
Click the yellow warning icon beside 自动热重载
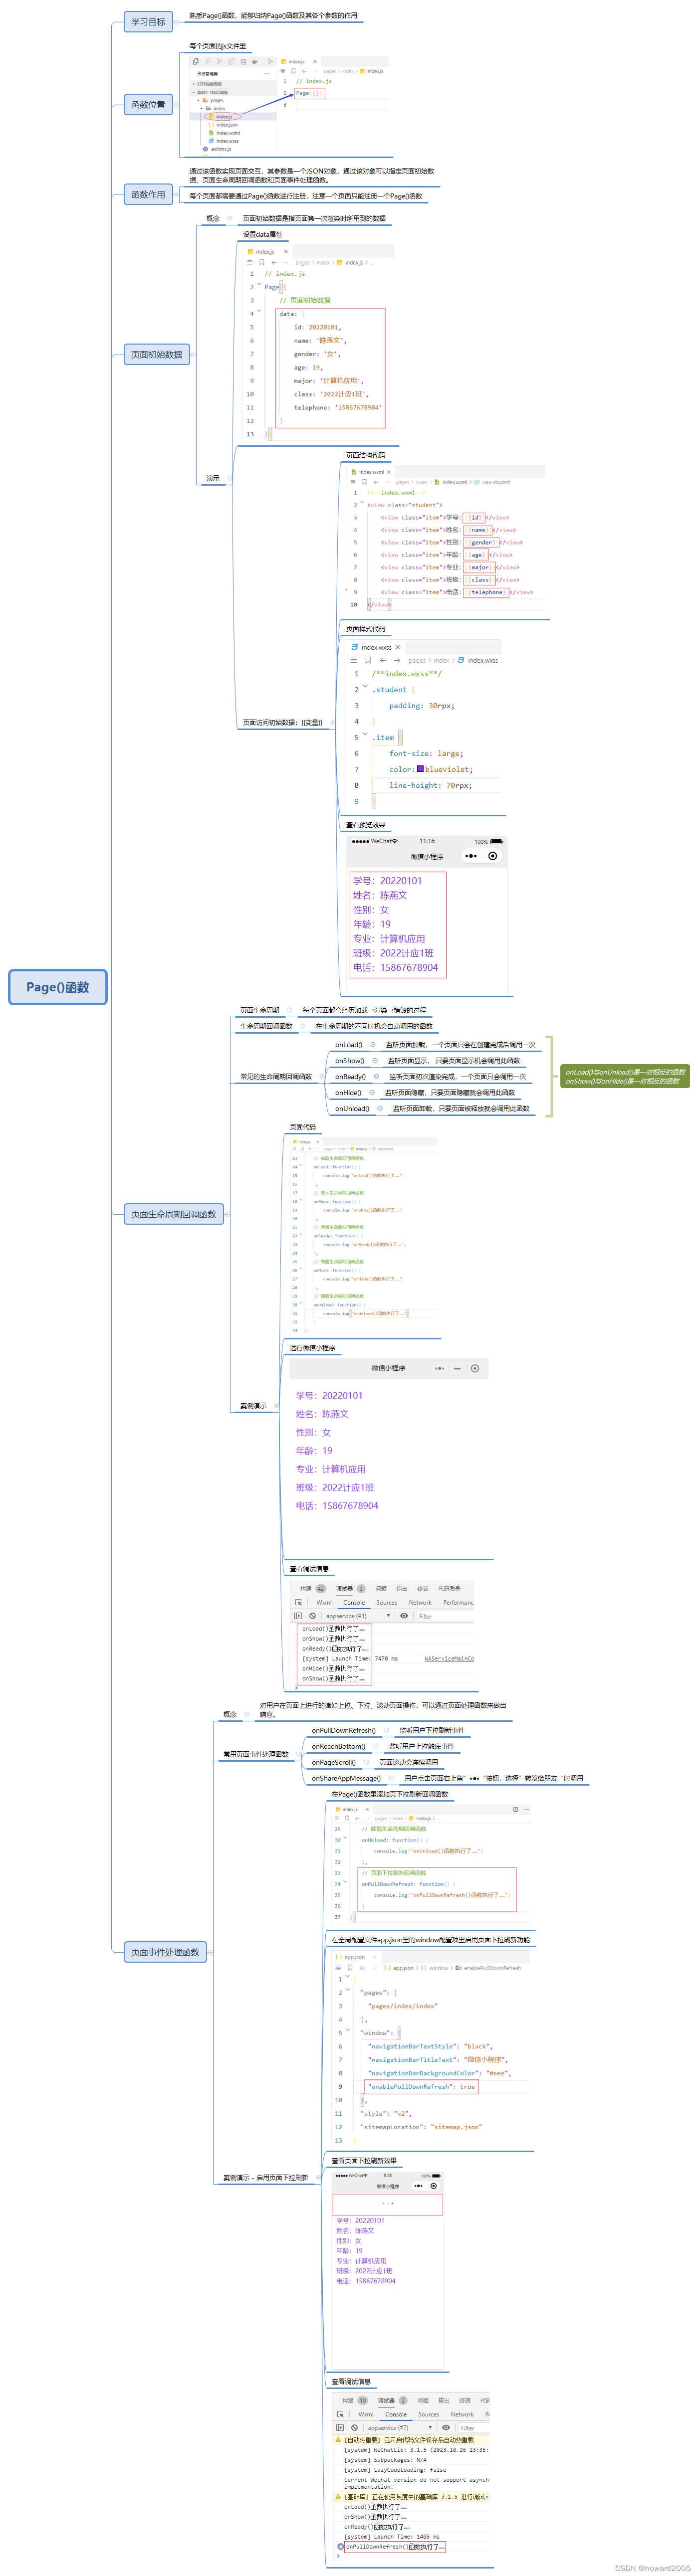[338, 2440]
